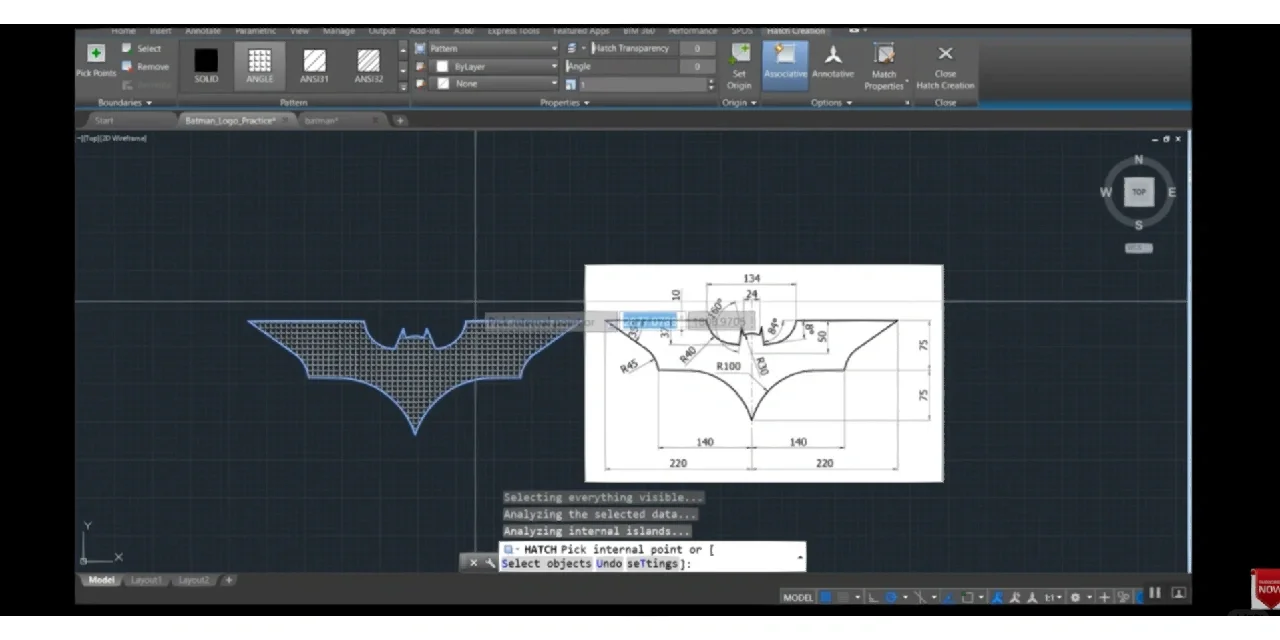Choose the ANSI31 hatch pattern
This screenshot has width=1280, height=640.
(315, 66)
